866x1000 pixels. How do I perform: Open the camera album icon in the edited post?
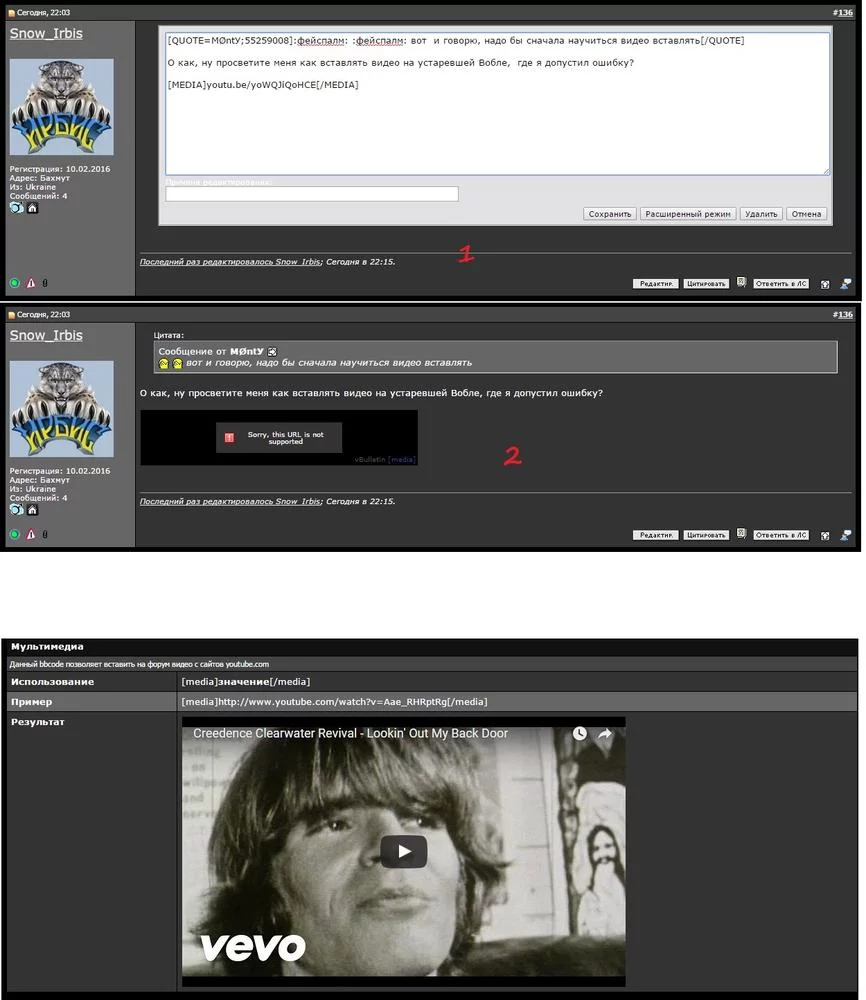tap(17, 208)
